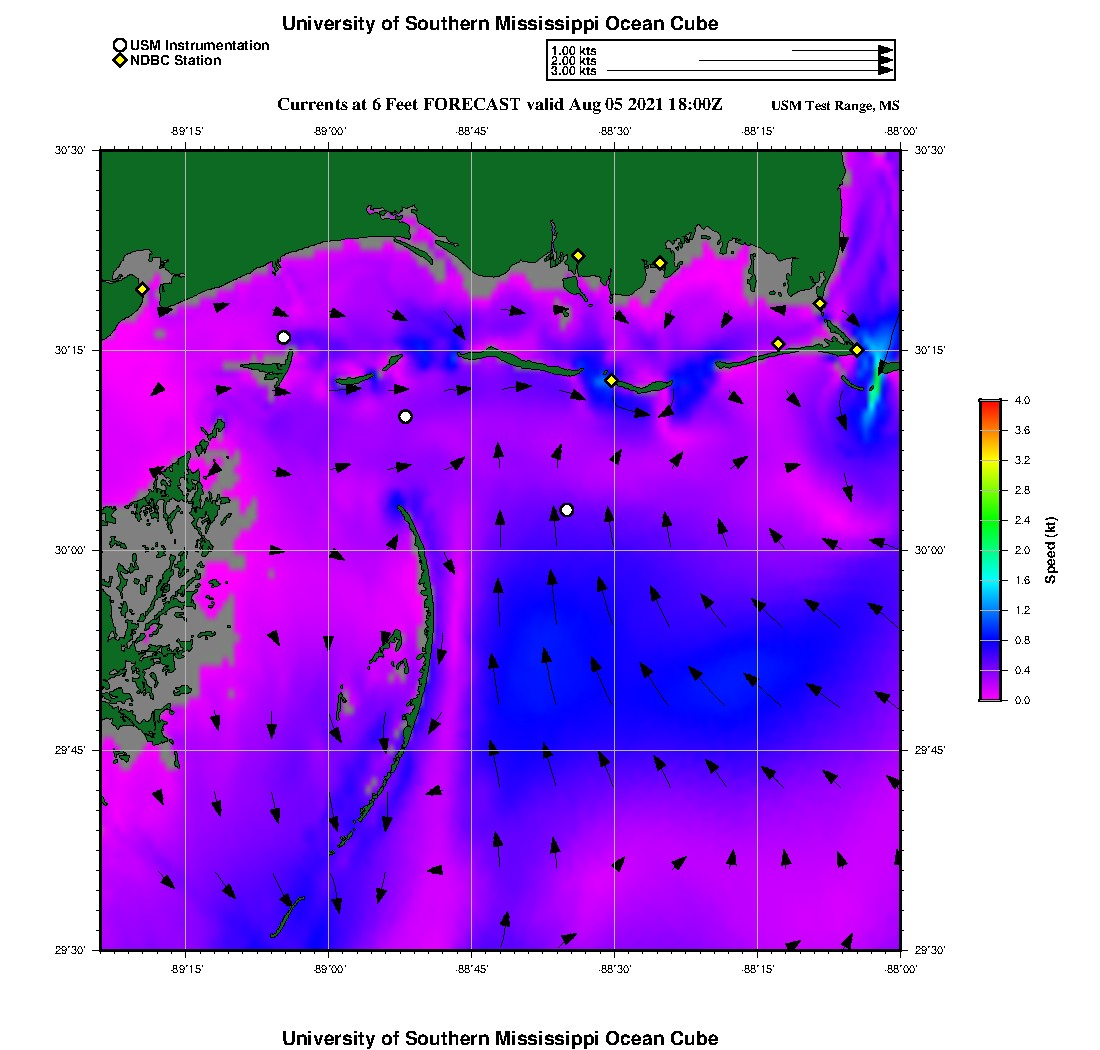
Task: Click the 'Speed (kt)' color bar label
Action: (1050, 551)
